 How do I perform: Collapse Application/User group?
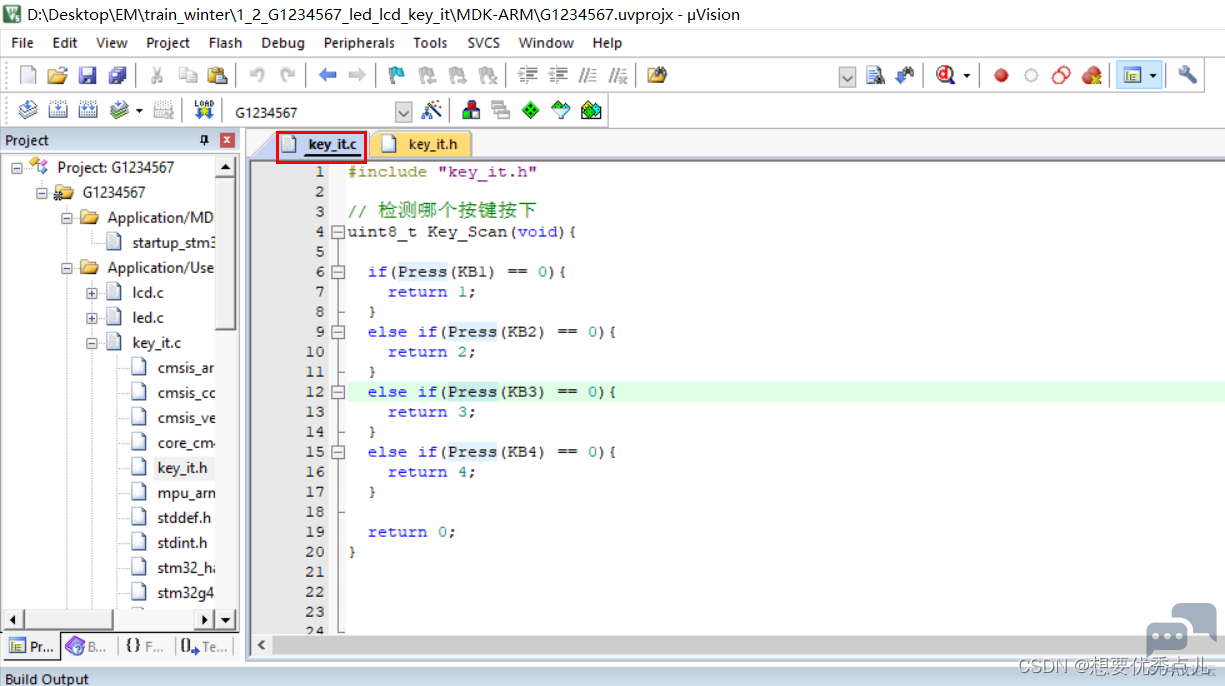point(67,268)
